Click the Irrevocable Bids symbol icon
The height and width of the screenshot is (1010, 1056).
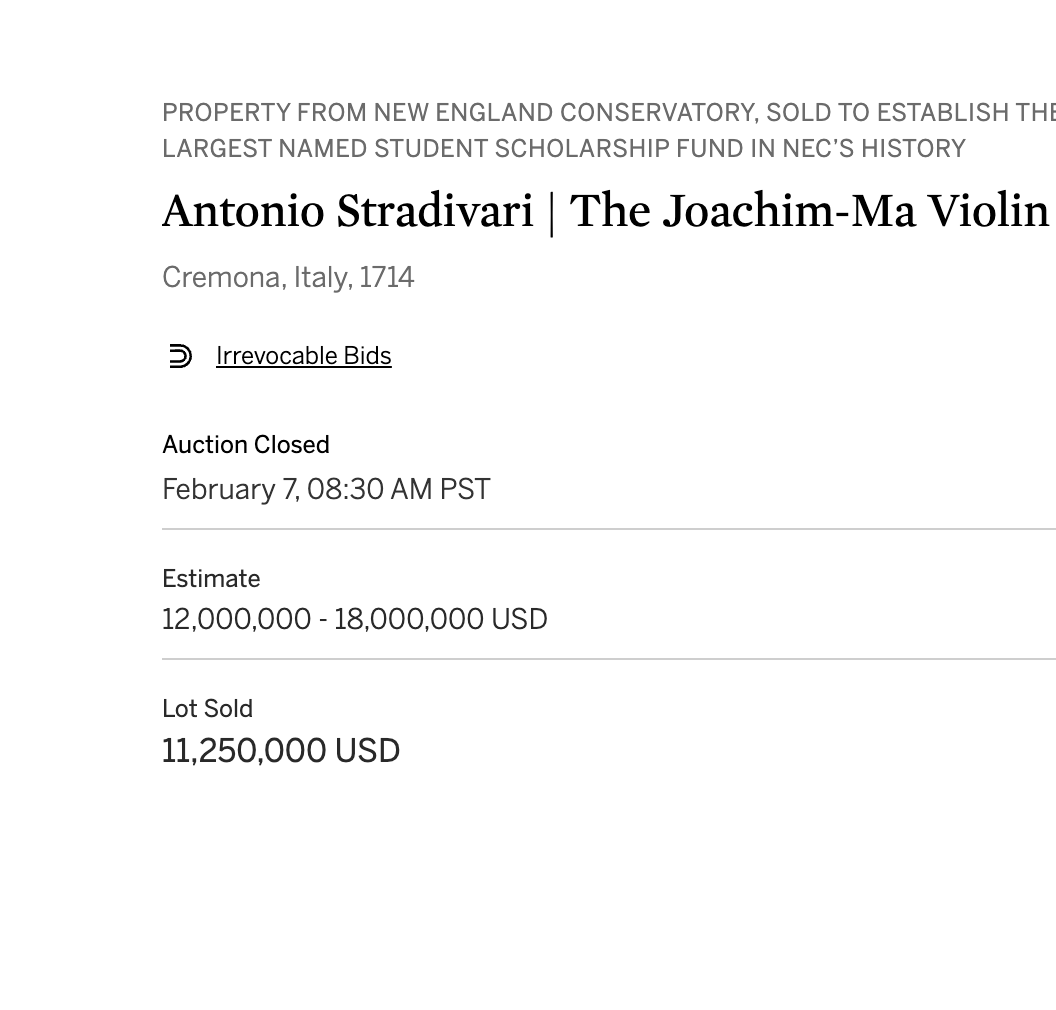point(180,356)
